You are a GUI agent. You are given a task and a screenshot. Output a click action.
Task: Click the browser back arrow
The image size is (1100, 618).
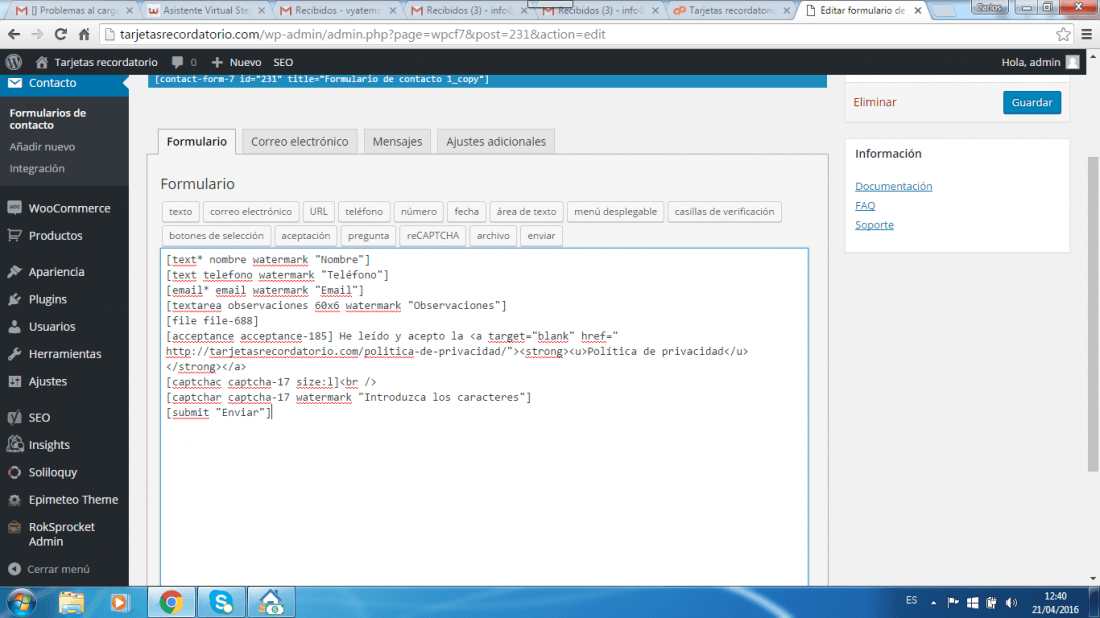[x=14, y=34]
